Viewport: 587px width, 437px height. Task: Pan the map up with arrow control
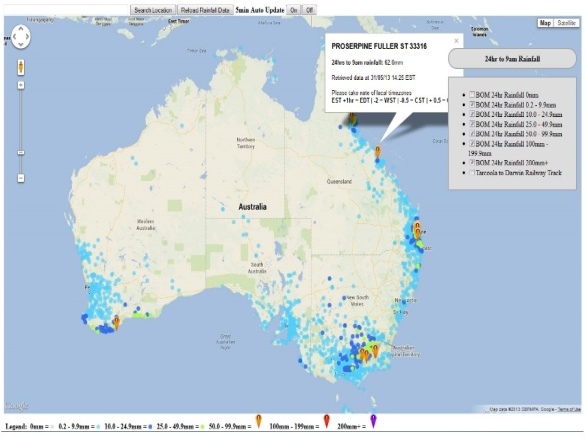coord(21,28)
